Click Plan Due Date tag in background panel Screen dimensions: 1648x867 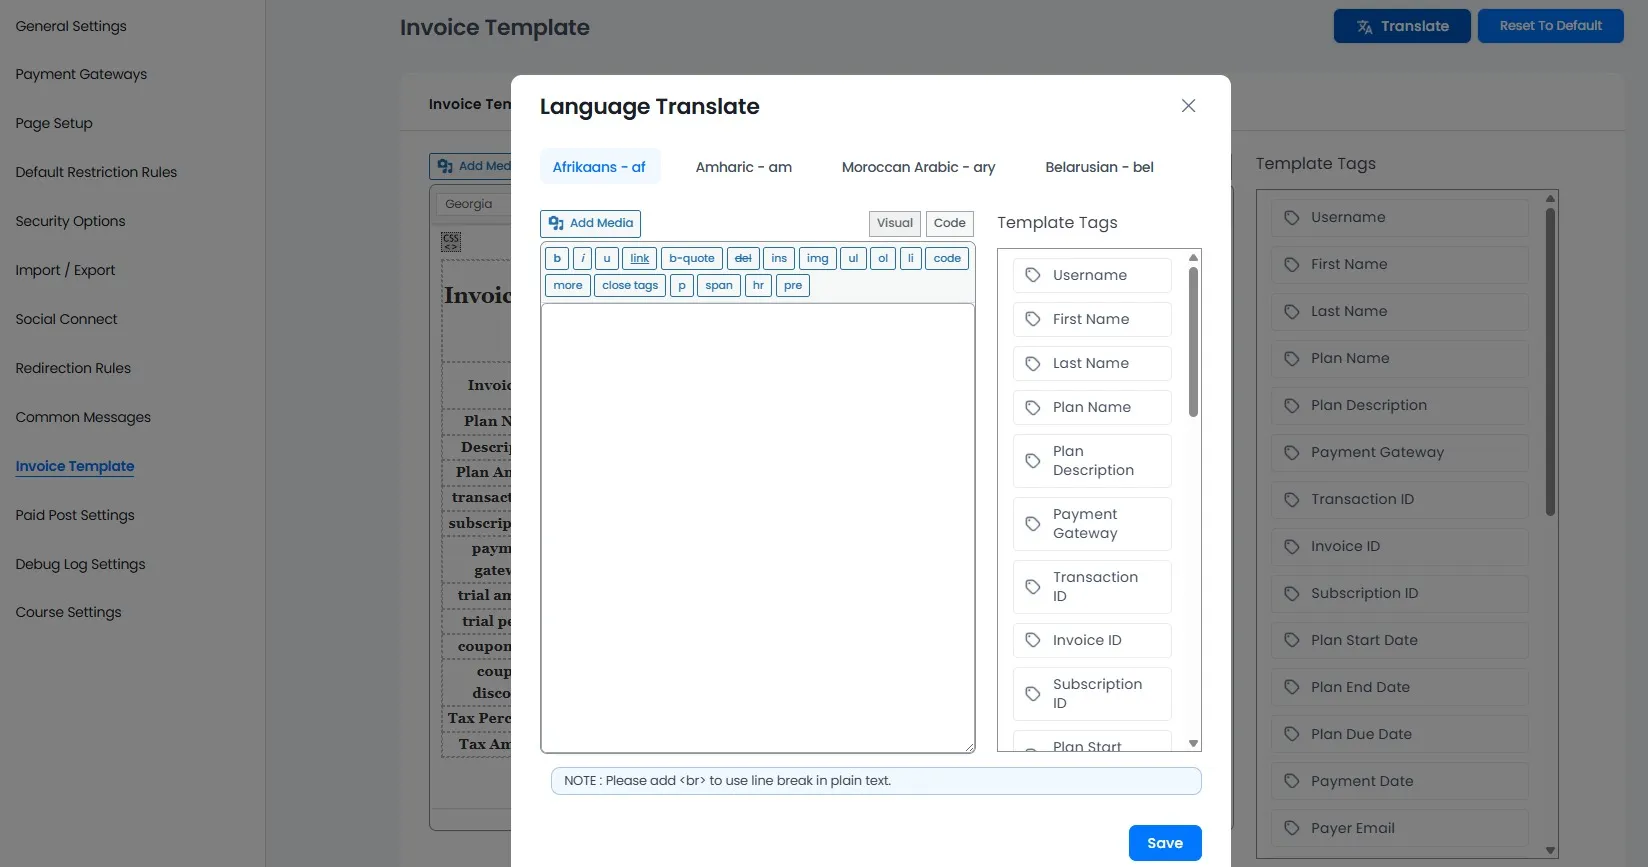pyautogui.click(x=1400, y=734)
